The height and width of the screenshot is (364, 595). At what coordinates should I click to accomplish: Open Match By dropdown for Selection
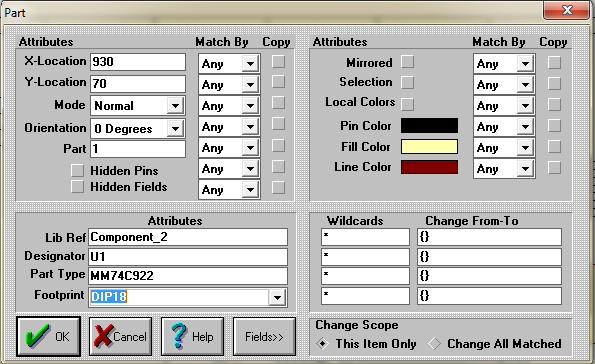[526, 85]
